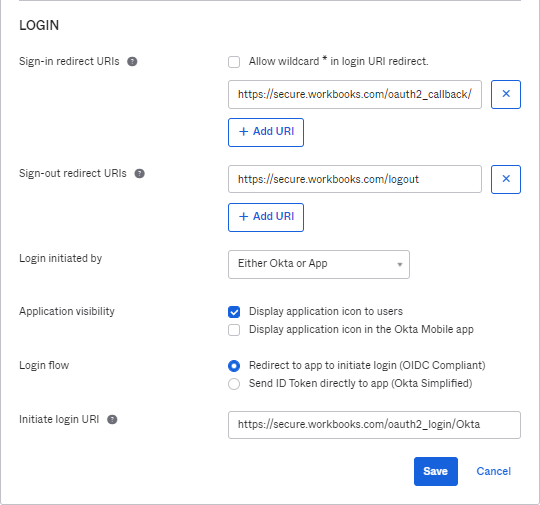Image resolution: width=540 pixels, height=505 pixels.
Task: Focus the sign-in redirect URI field
Action: (x=355, y=94)
